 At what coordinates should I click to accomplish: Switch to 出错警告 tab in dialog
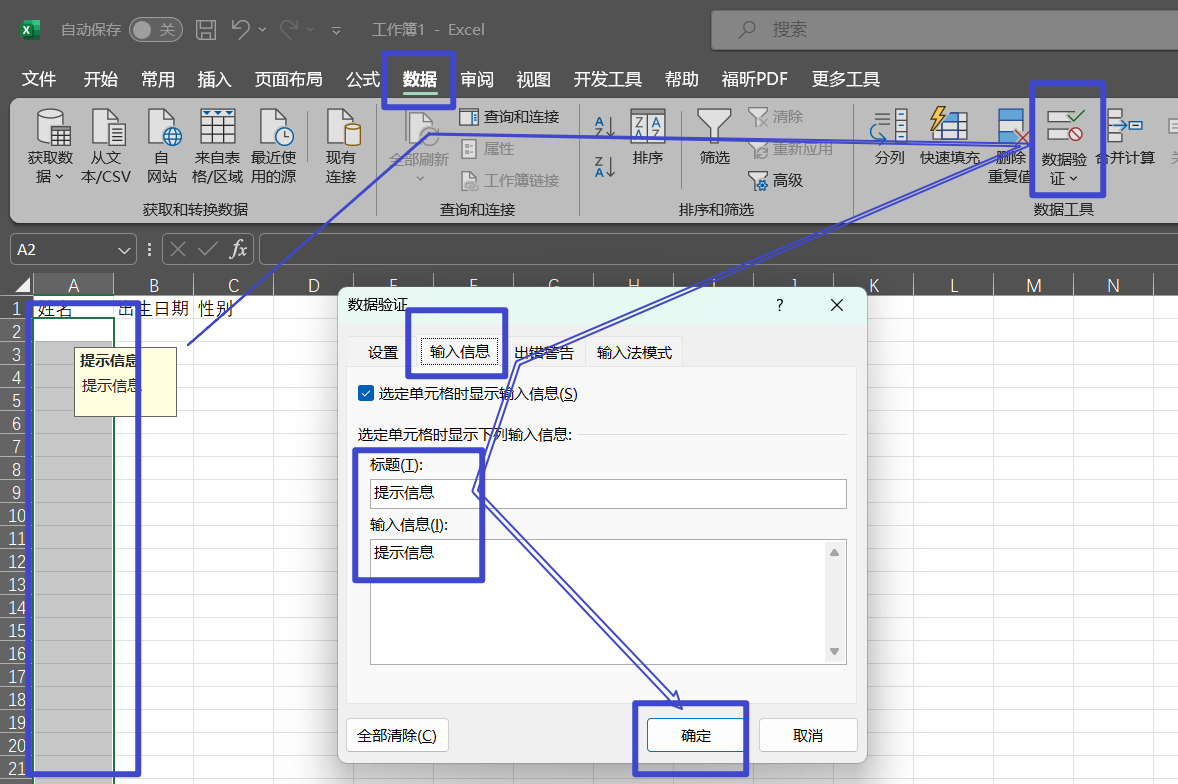pyautogui.click(x=544, y=352)
